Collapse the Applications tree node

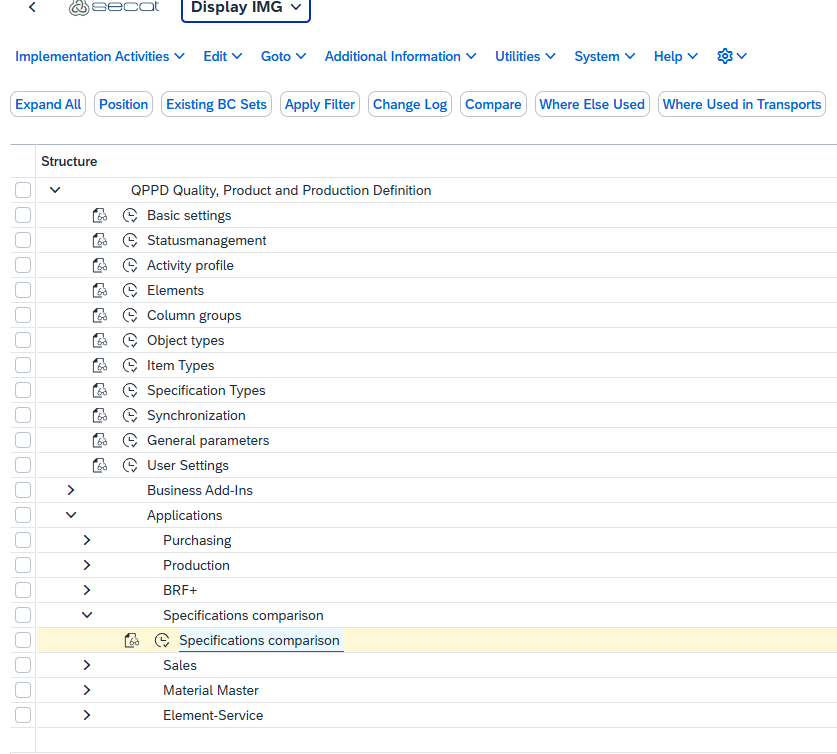click(x=70, y=515)
